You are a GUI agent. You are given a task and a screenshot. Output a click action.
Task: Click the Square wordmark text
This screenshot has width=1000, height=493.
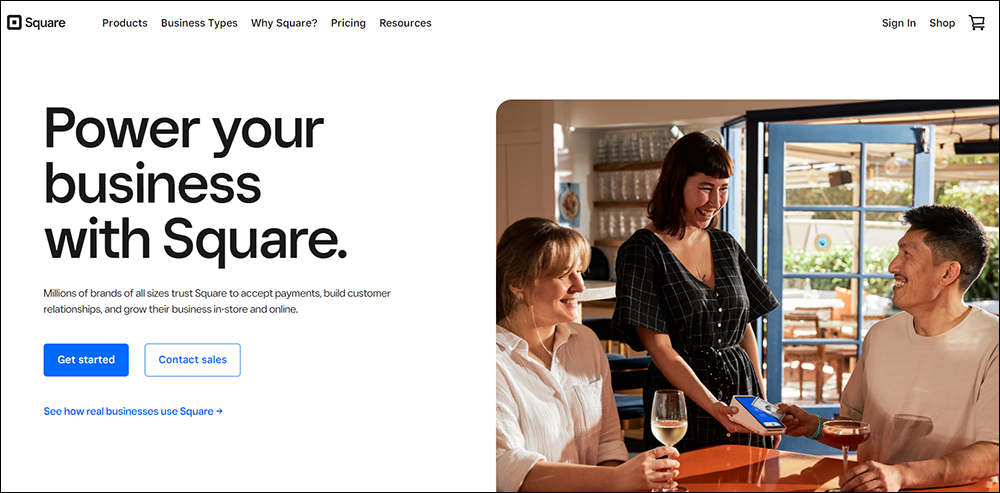(x=45, y=23)
